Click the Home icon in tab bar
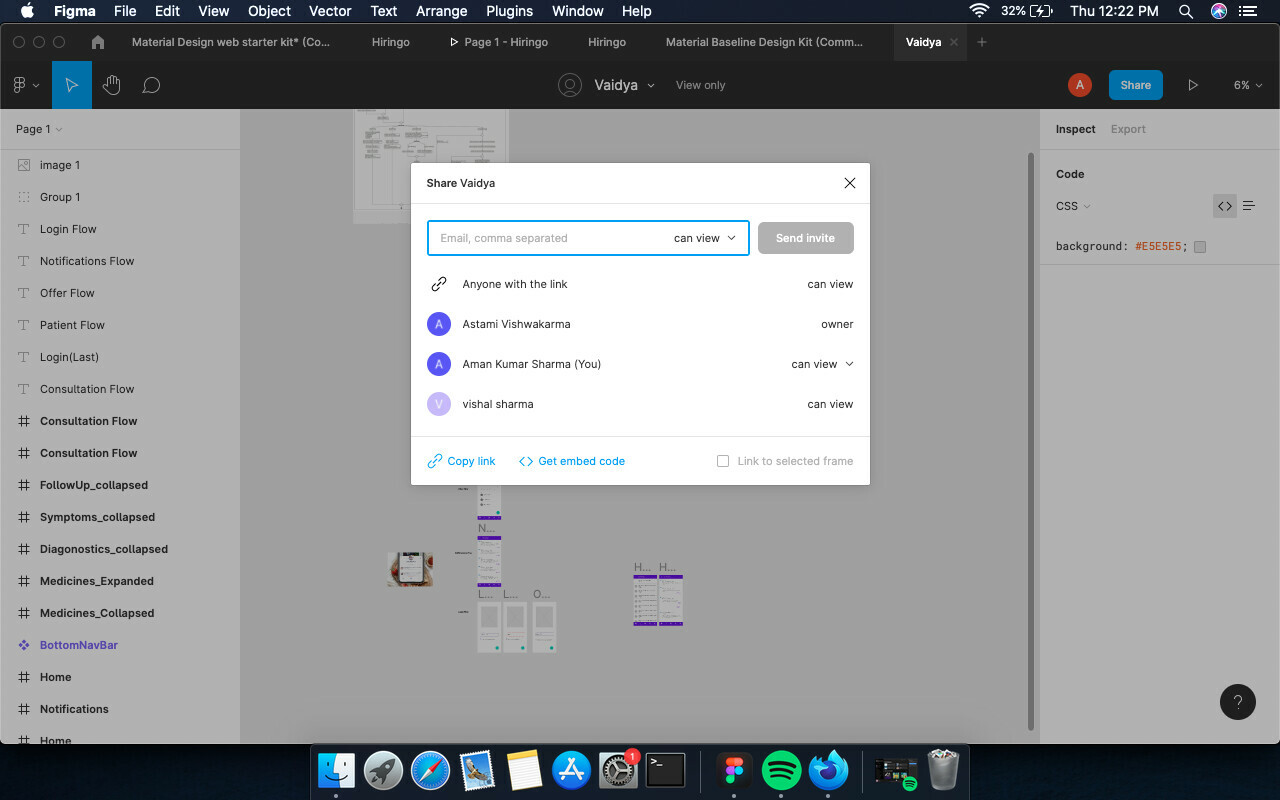Viewport: 1280px width, 800px height. pos(97,42)
